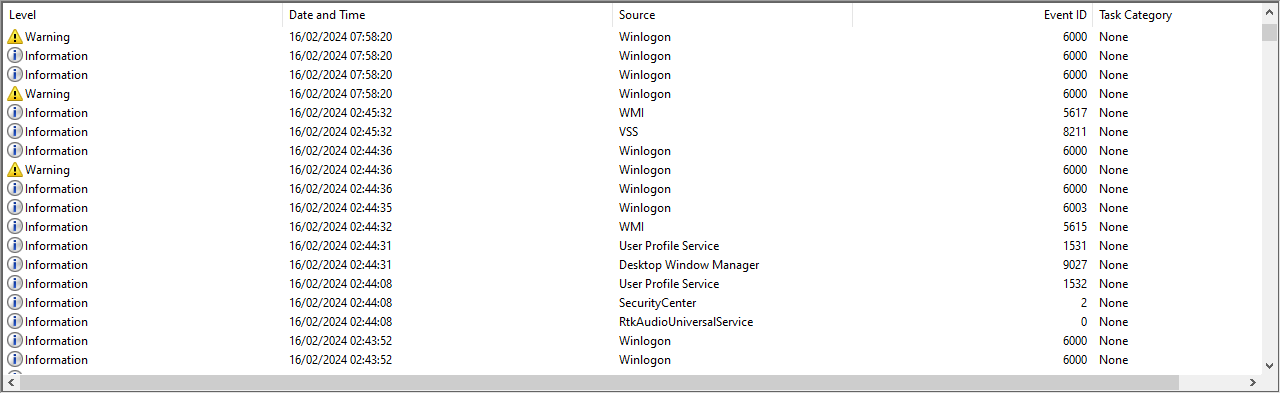Click the information icon of the VSS event
Image resolution: width=1281 pixels, height=394 pixels.
pos(15,132)
